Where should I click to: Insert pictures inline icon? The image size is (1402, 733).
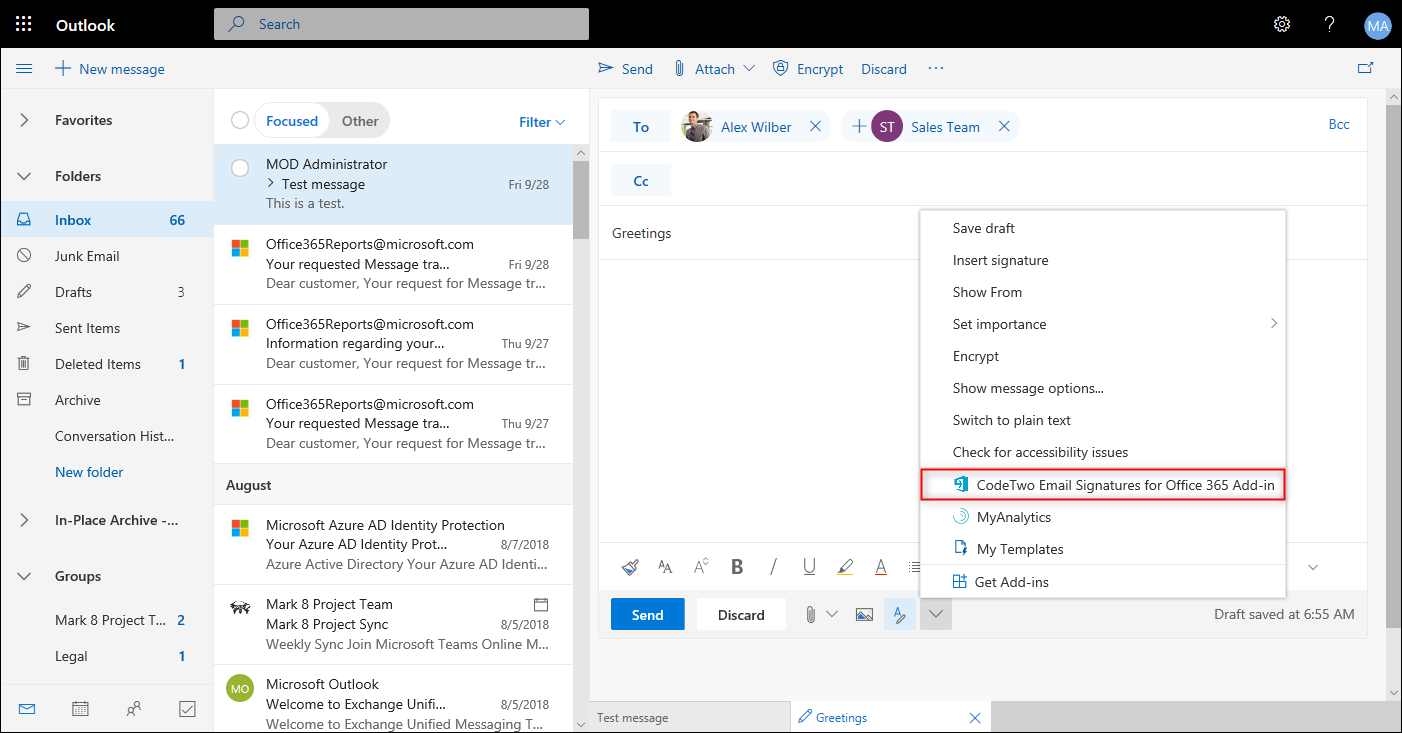coord(865,615)
